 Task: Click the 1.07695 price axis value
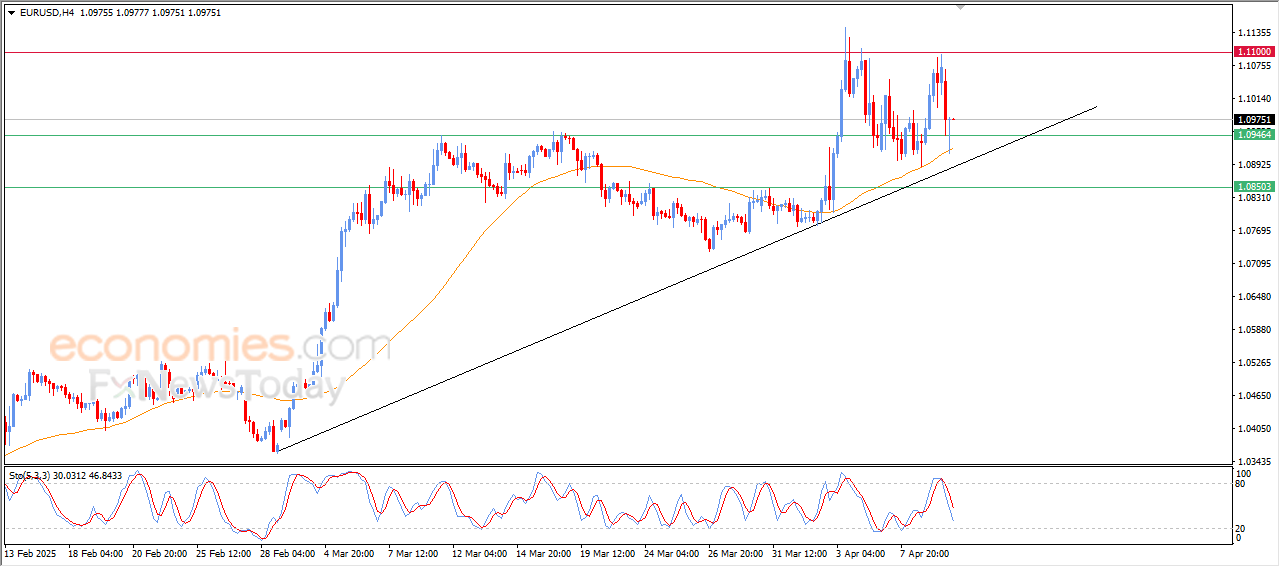(x=1255, y=231)
